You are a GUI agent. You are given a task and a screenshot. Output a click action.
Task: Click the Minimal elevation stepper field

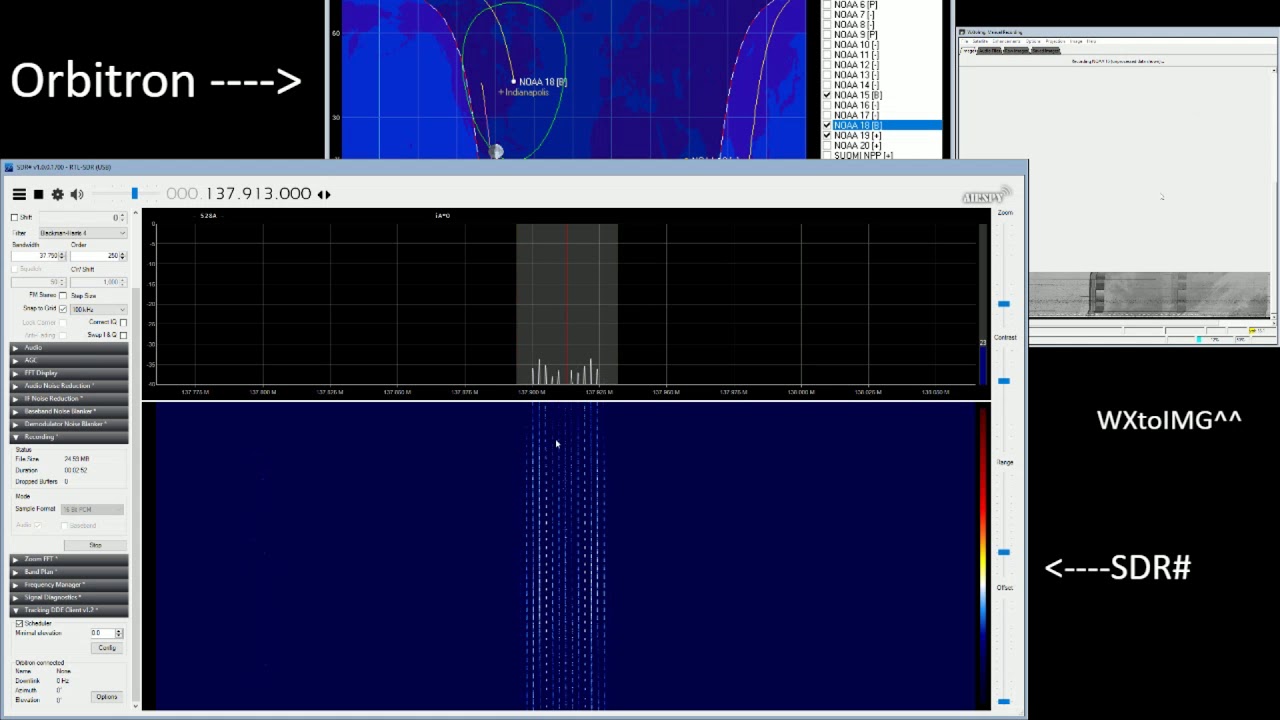[x=106, y=633]
